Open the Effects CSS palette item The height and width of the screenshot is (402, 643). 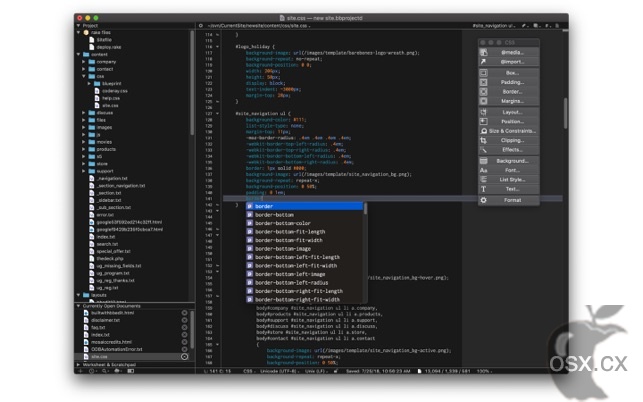(508, 150)
